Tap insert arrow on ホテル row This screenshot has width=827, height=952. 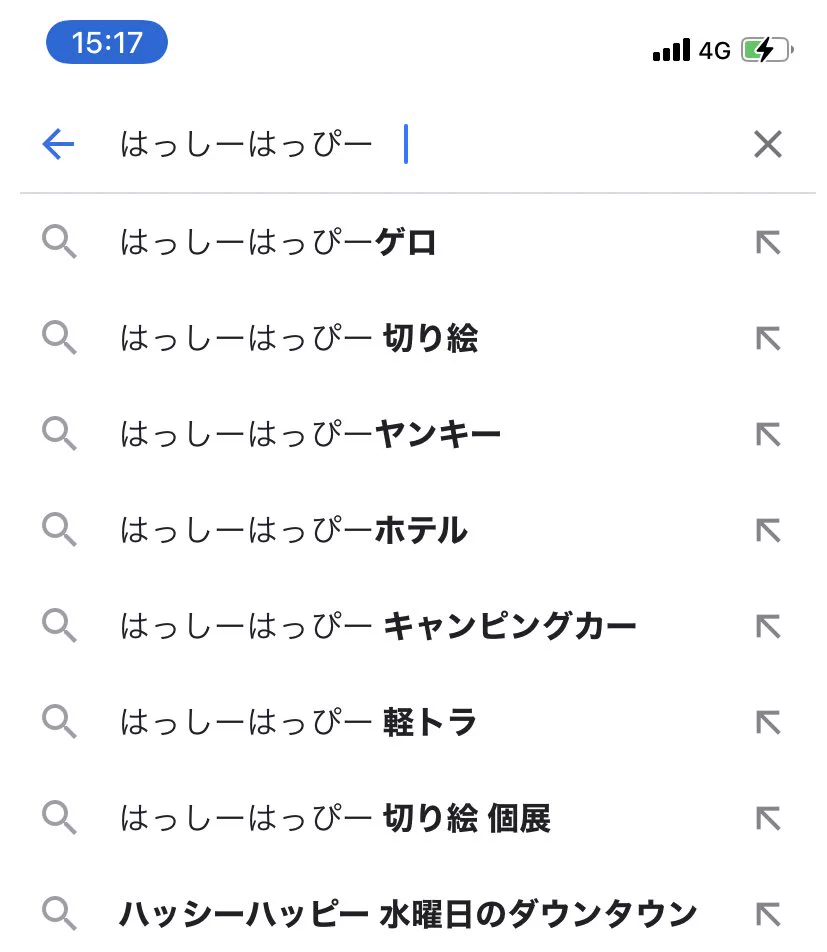click(x=768, y=530)
